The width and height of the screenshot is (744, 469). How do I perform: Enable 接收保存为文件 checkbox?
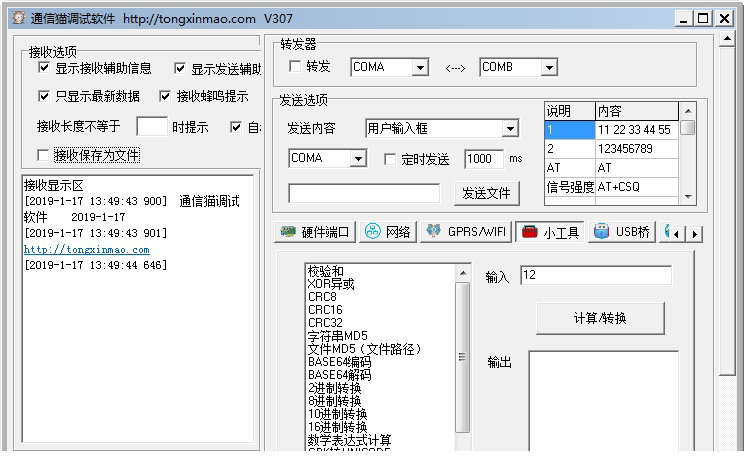(x=43, y=155)
